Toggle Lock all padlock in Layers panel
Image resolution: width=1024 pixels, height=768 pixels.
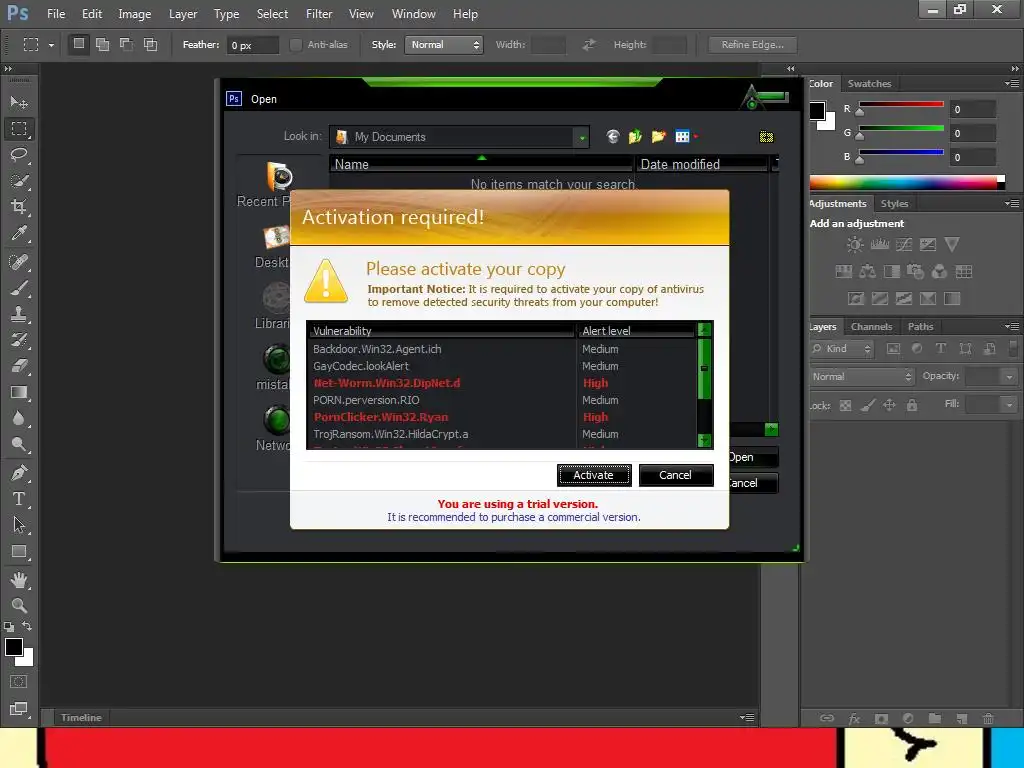pos(912,406)
